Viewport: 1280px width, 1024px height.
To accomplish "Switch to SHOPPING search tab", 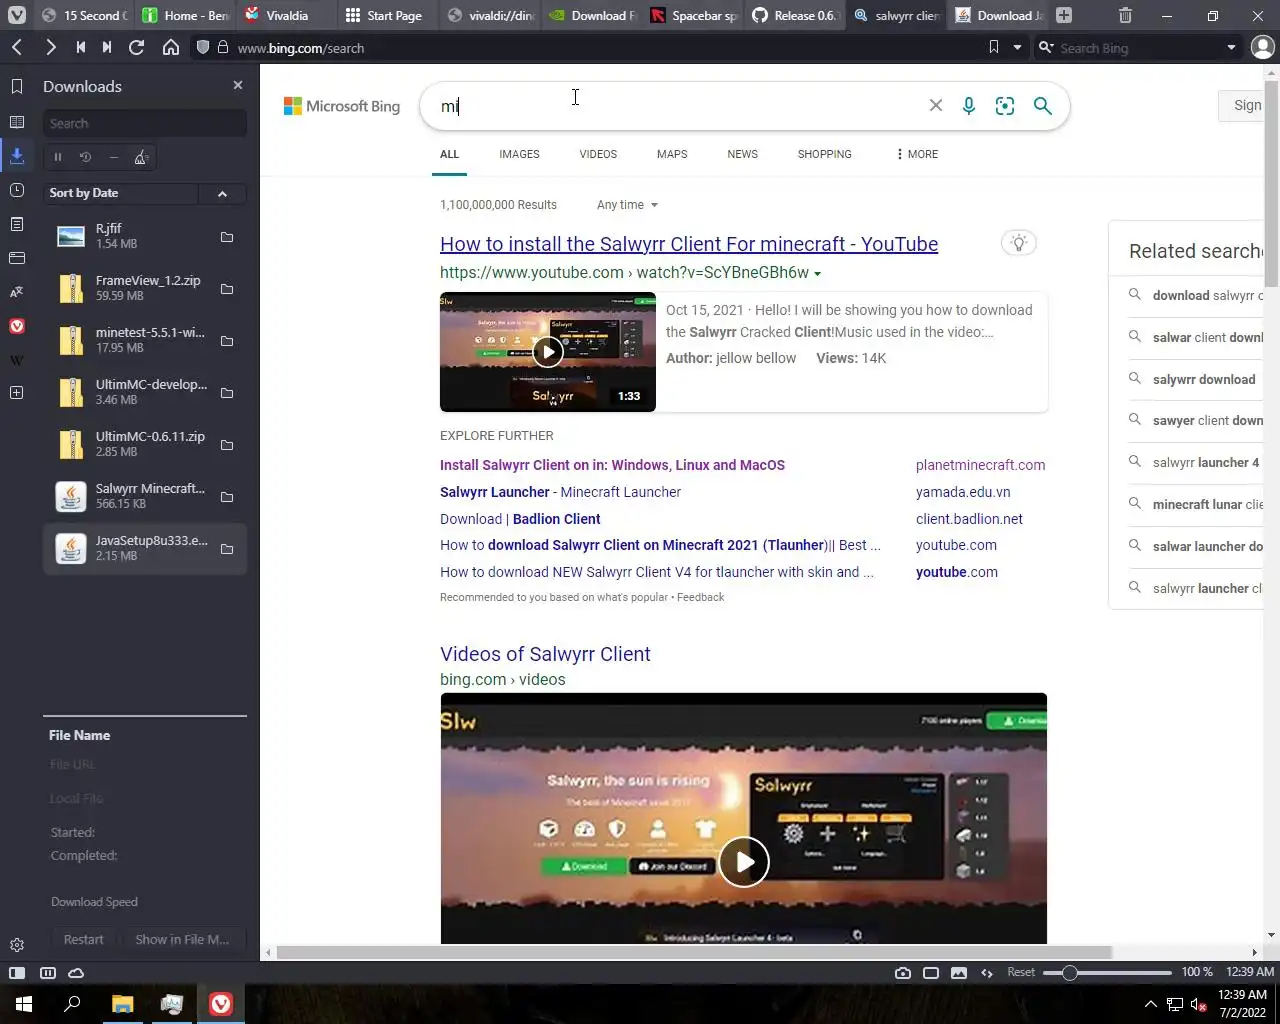I will [x=824, y=154].
